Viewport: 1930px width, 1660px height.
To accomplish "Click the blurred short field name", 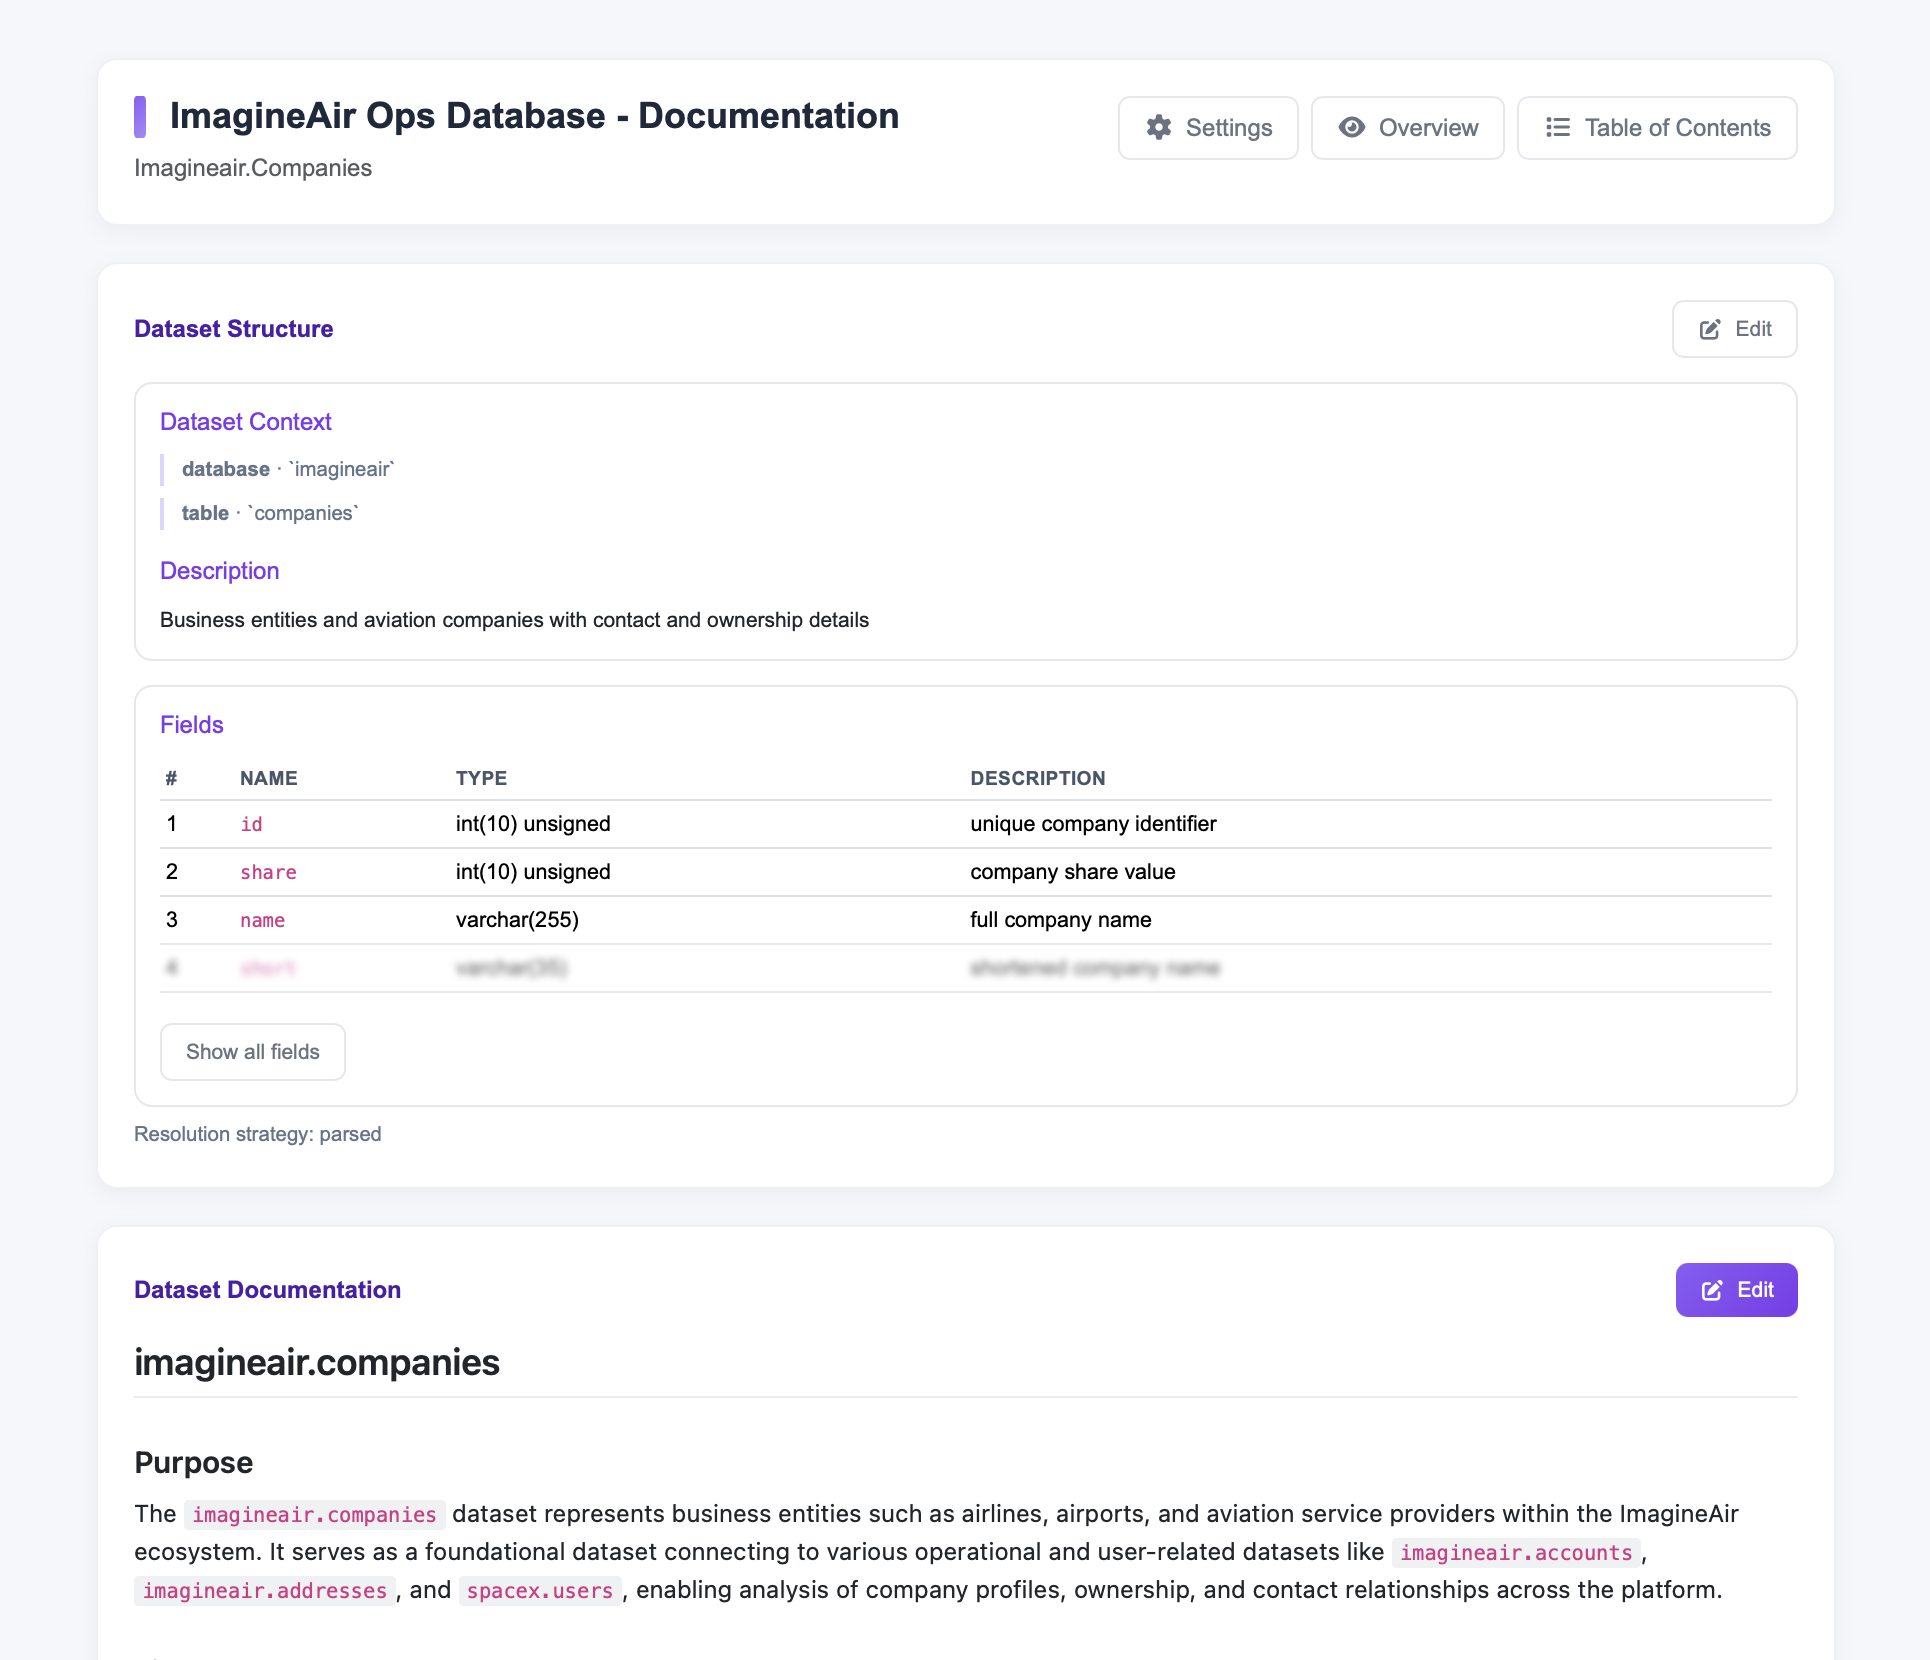I will pos(268,968).
